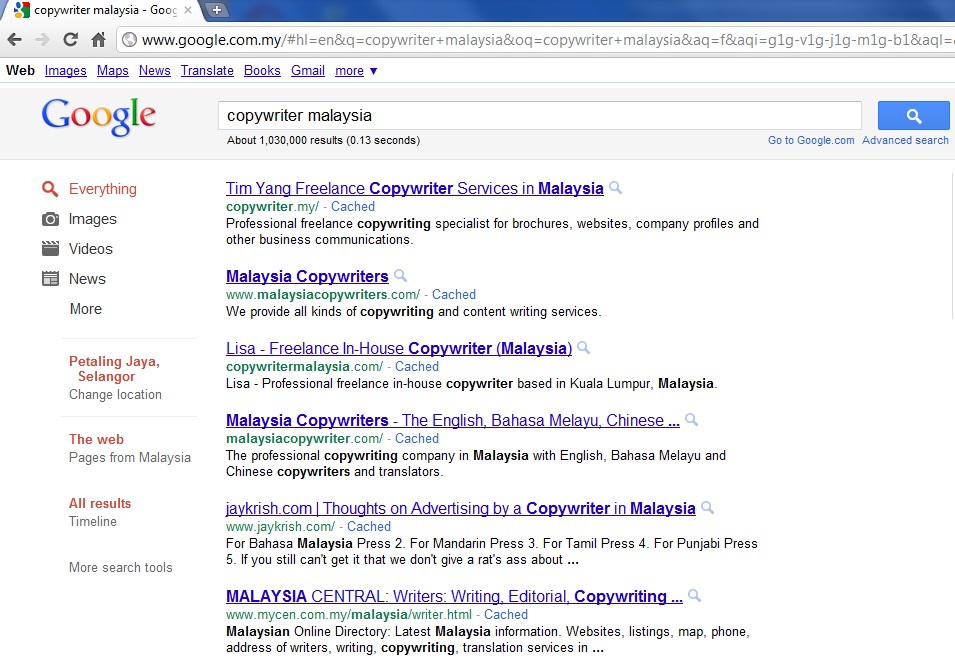Preview jaykrish.com result with magnifier icon
Image resolution: width=955 pixels, height=668 pixels.
[707, 507]
